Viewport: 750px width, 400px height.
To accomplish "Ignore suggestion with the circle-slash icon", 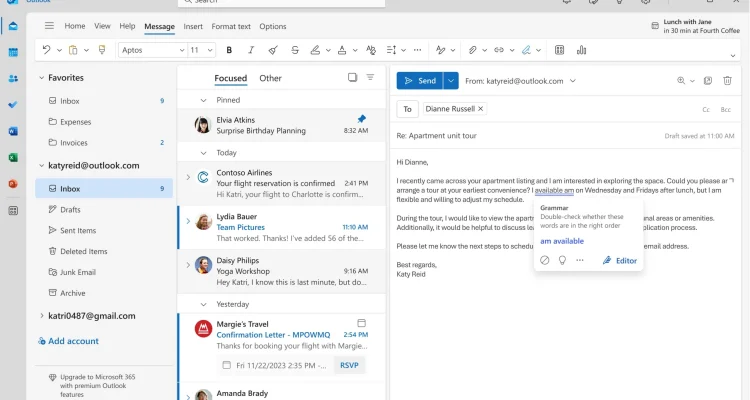I will coord(544,260).
